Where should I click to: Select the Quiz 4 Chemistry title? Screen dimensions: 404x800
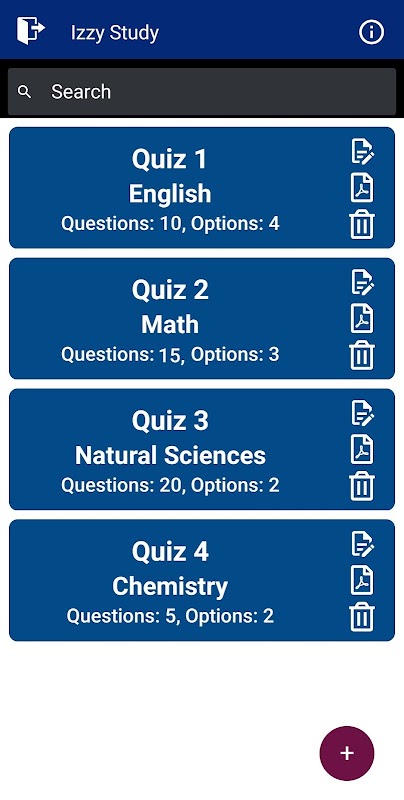170,551
